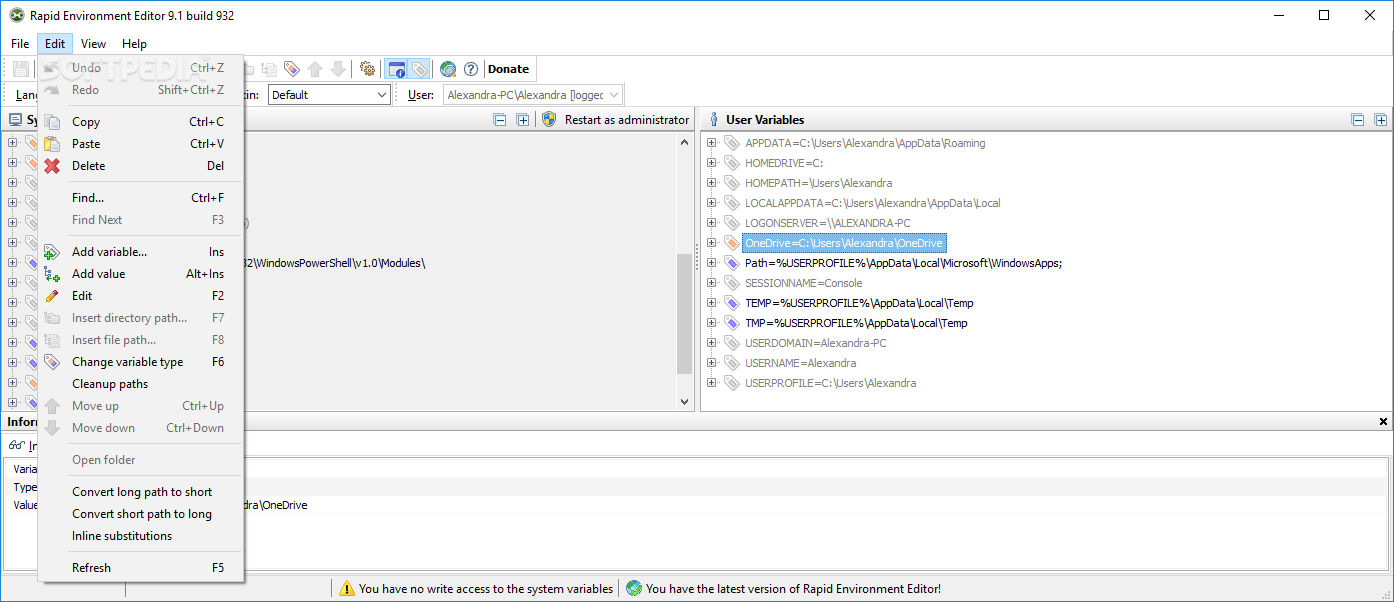1394x602 pixels.
Task: Choose Change variable type in Edit menu
Action: [140, 362]
